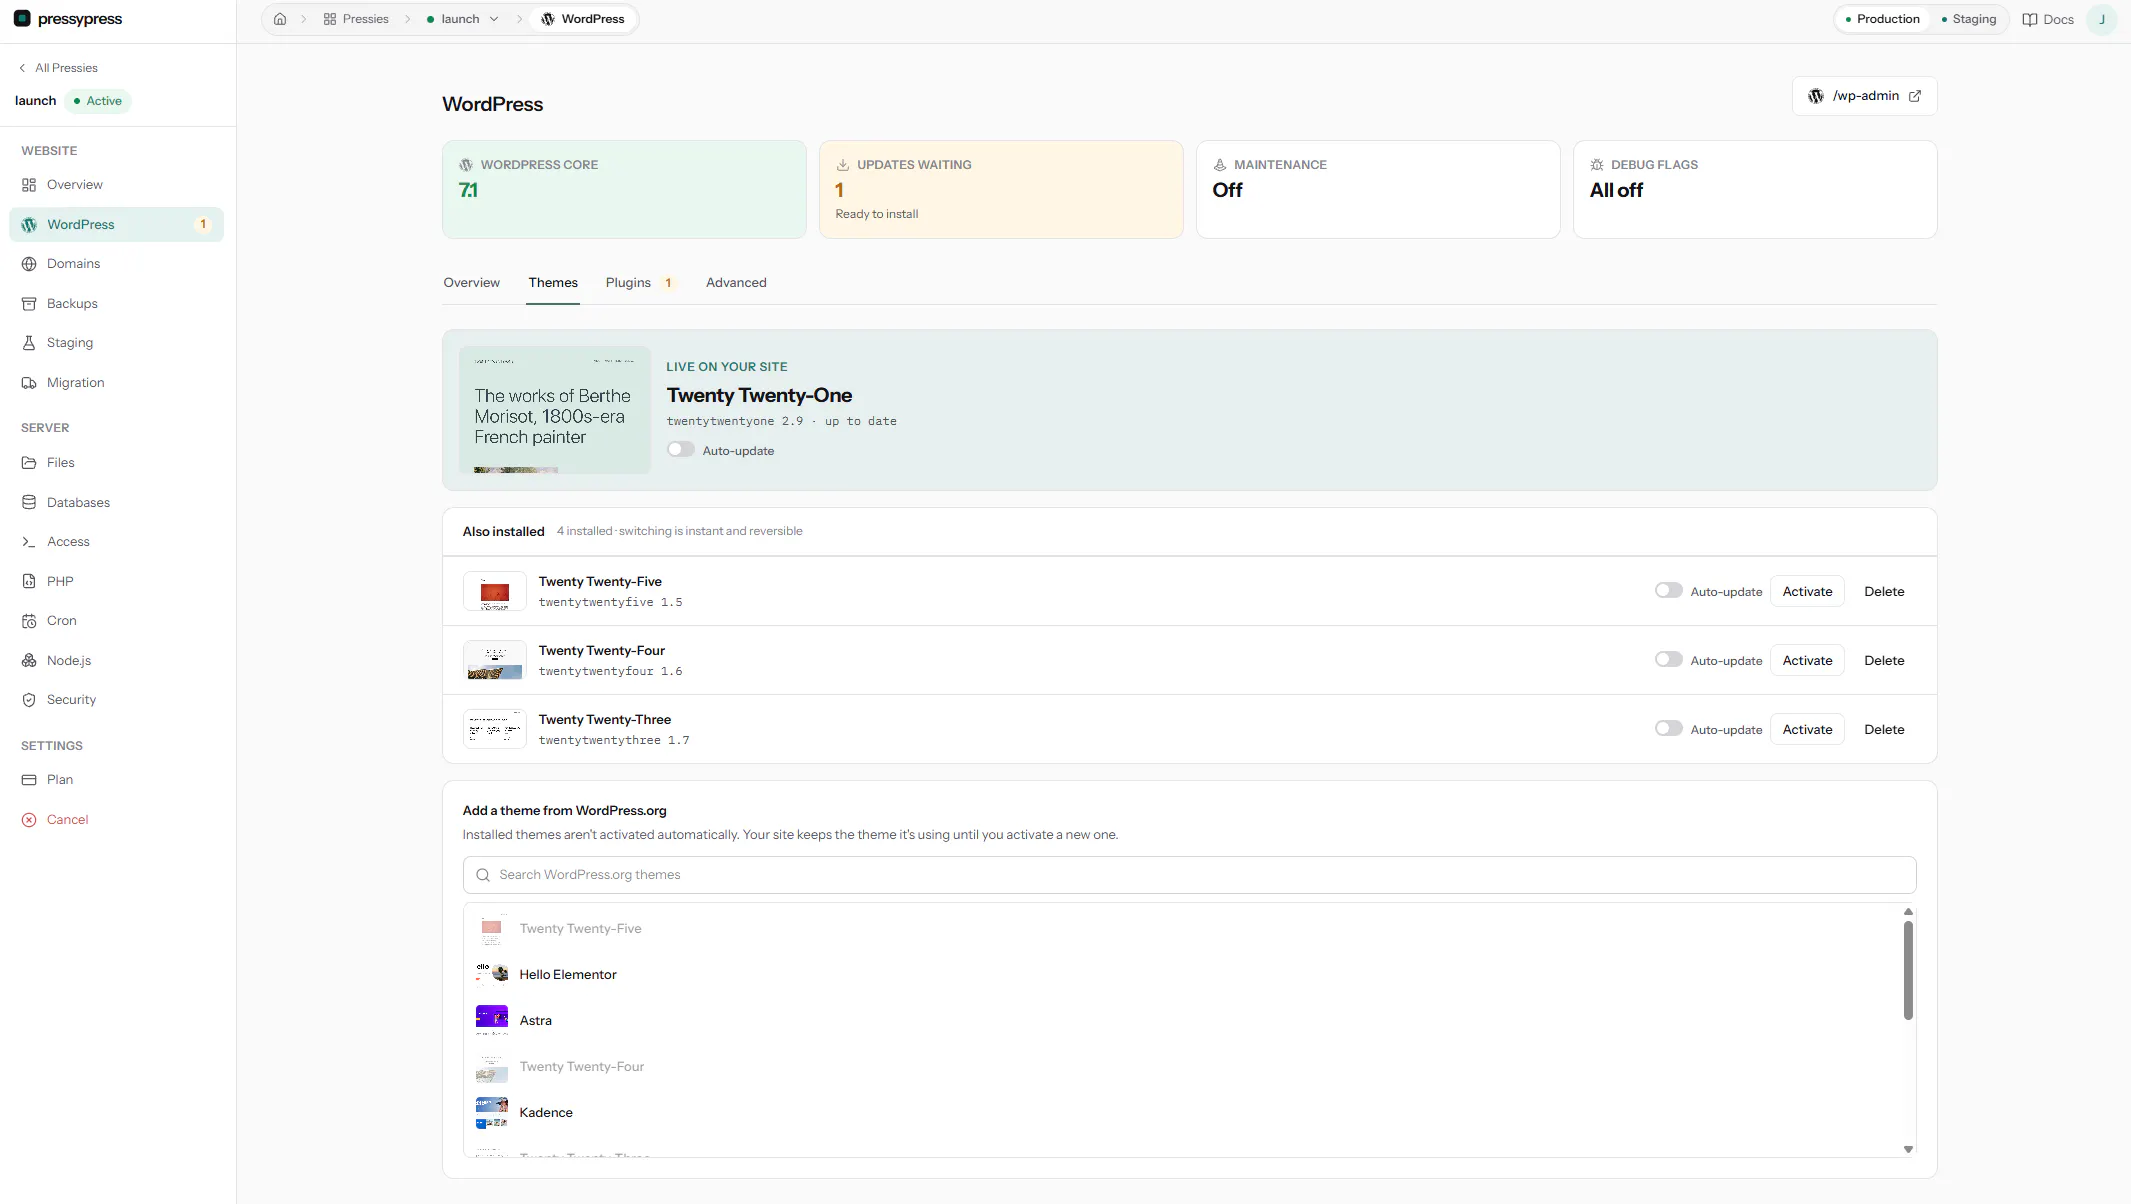
Task: Delete the Twenty Twenty-Three theme
Action: (x=1884, y=730)
